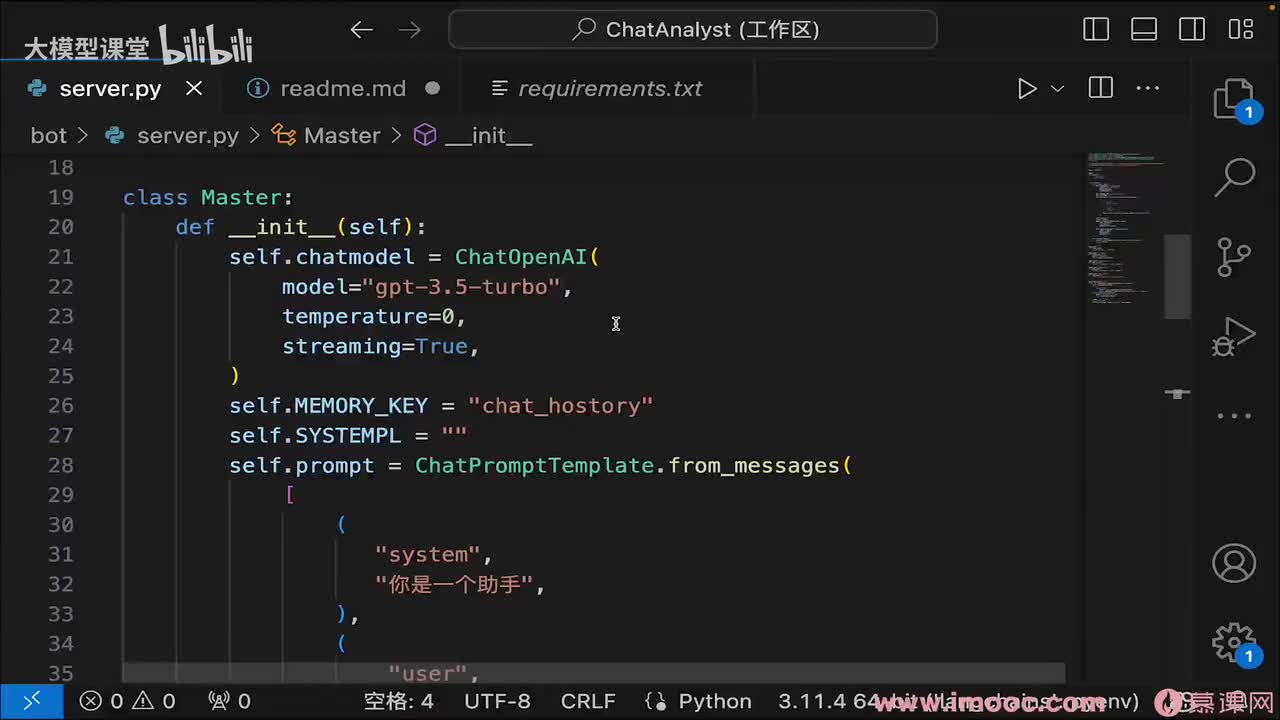Click the editor vertical scrollbar thumb
This screenshot has height=720, width=1280.
(x=1177, y=276)
